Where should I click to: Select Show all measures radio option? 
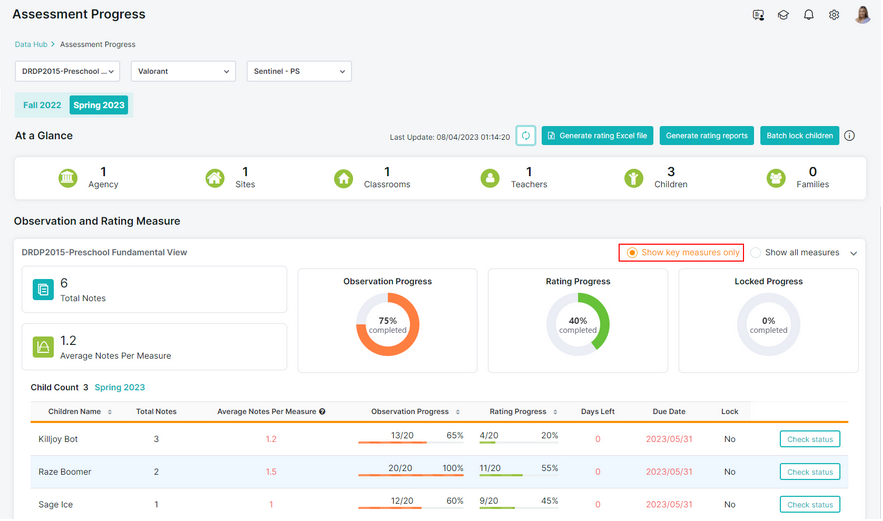point(756,252)
